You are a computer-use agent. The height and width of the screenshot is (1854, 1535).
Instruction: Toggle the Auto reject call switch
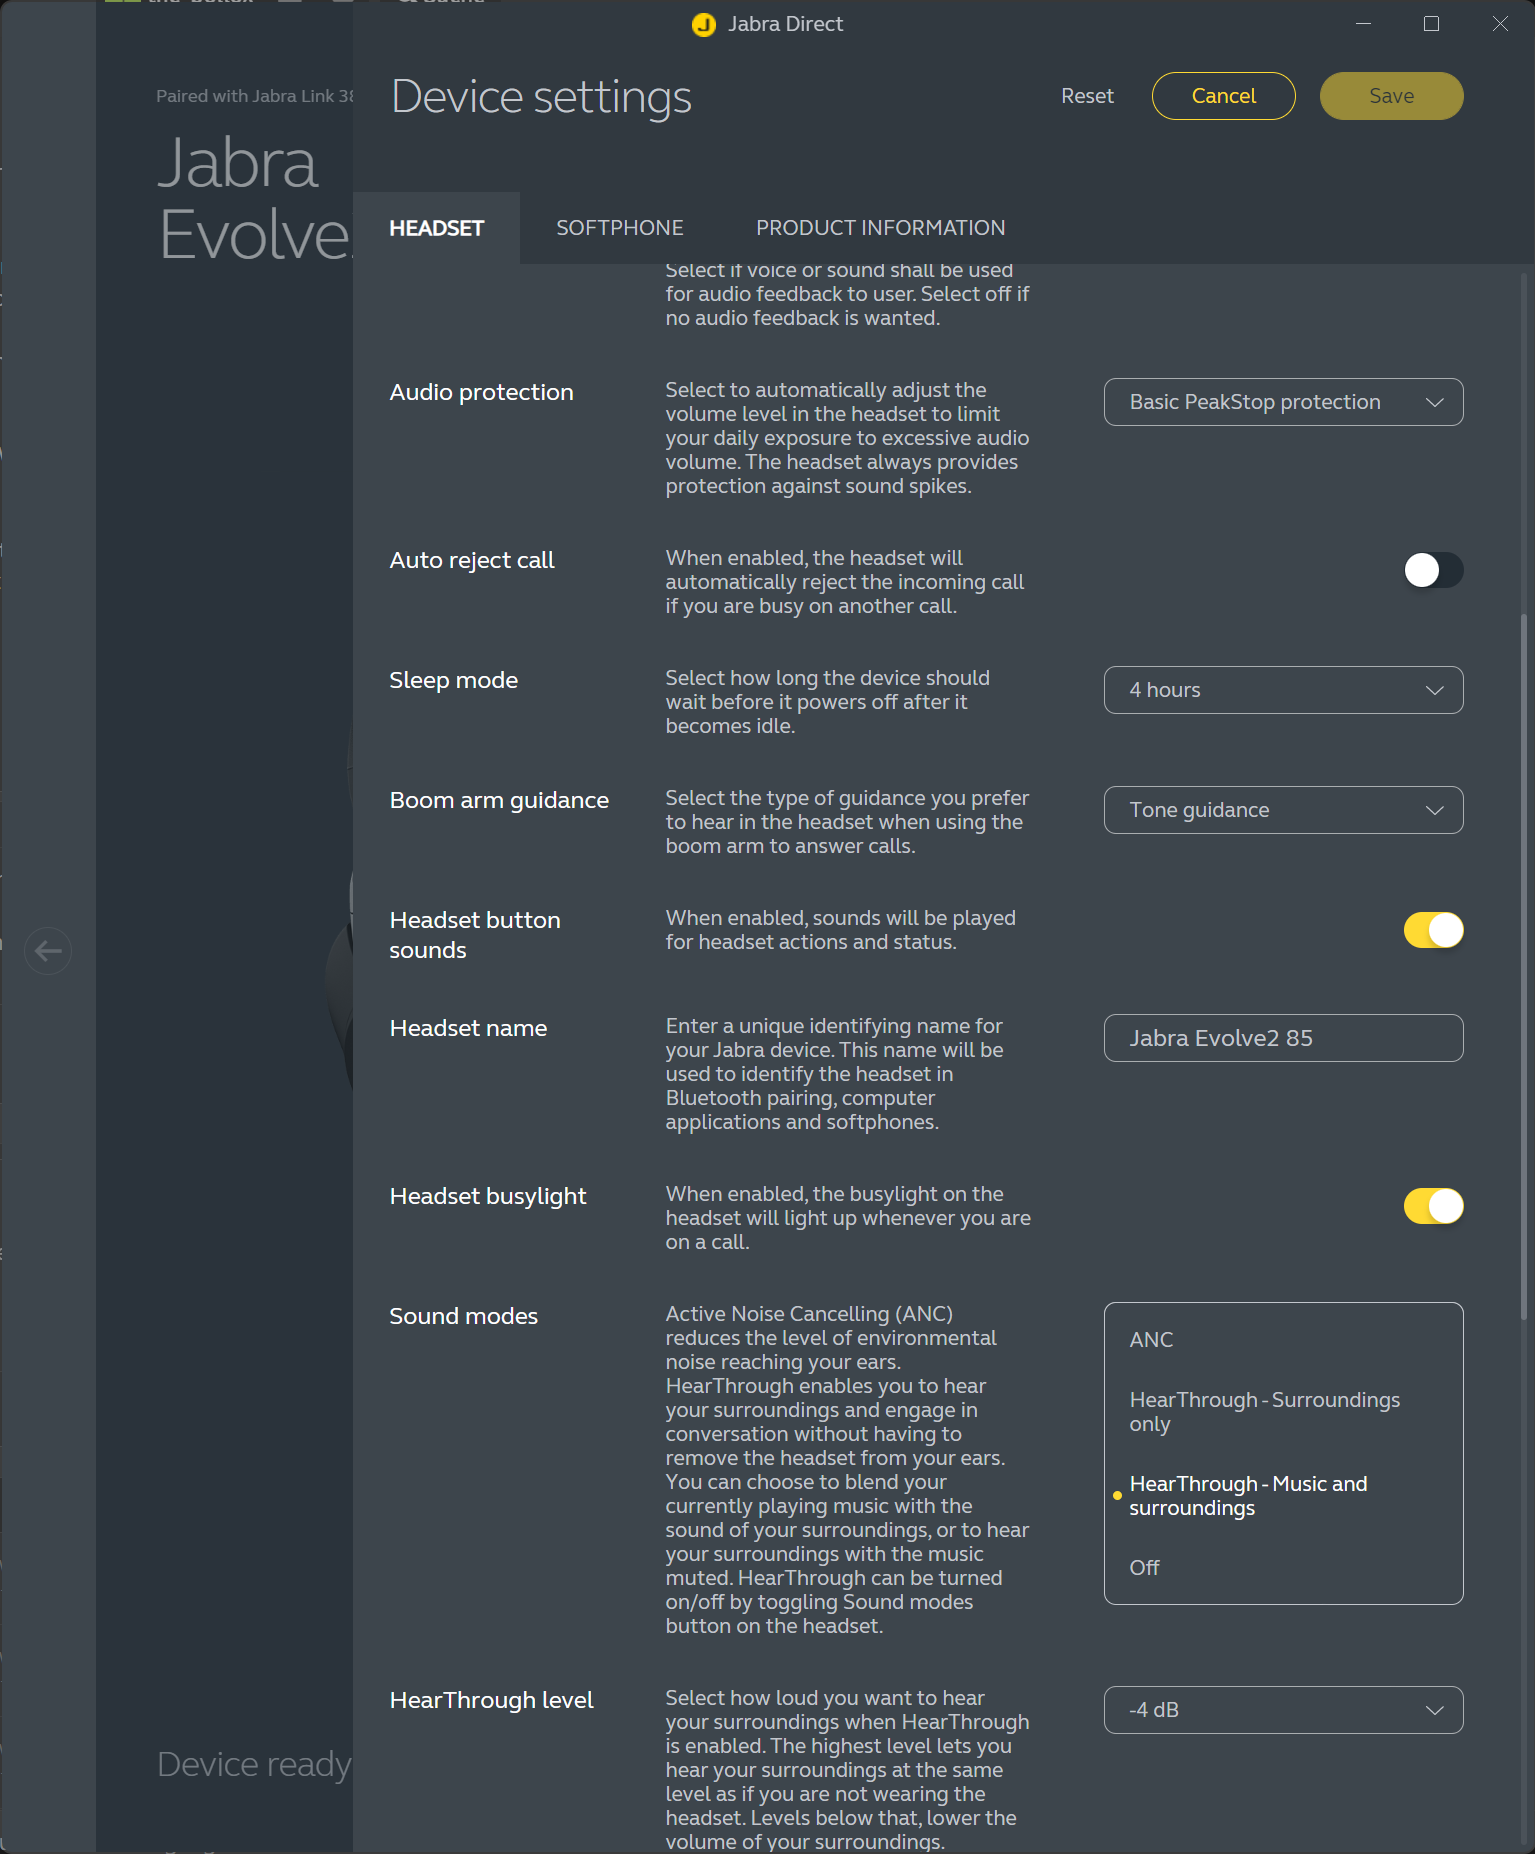(x=1433, y=570)
